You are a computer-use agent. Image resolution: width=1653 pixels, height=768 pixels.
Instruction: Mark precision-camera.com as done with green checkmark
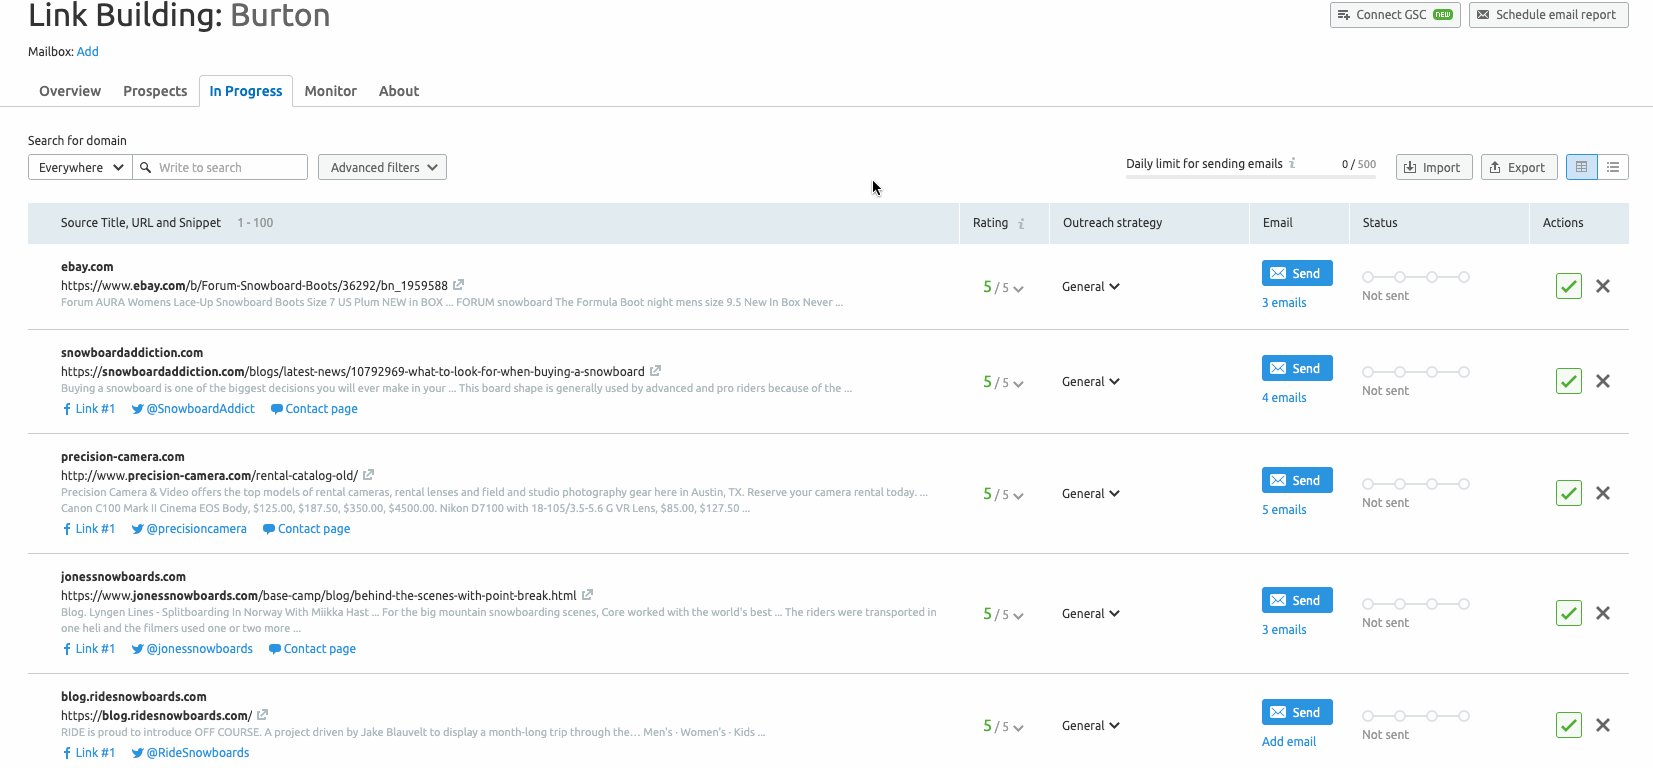1569,493
